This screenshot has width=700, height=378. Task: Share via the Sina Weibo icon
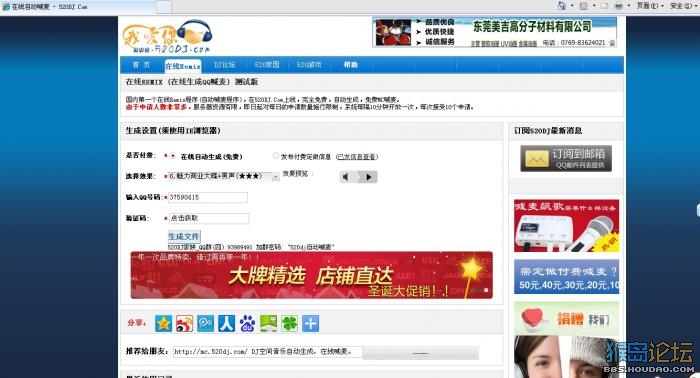click(x=184, y=323)
